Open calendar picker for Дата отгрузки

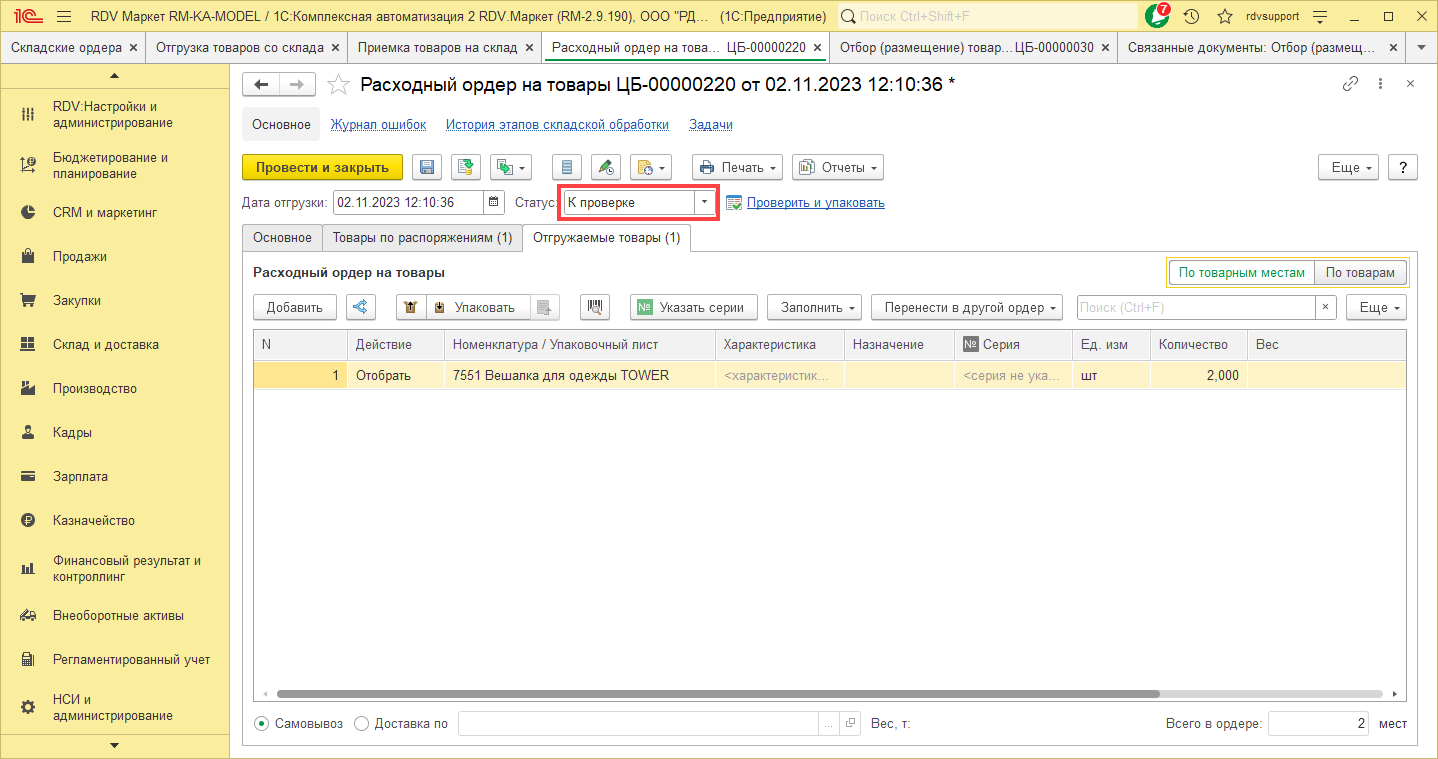click(494, 202)
